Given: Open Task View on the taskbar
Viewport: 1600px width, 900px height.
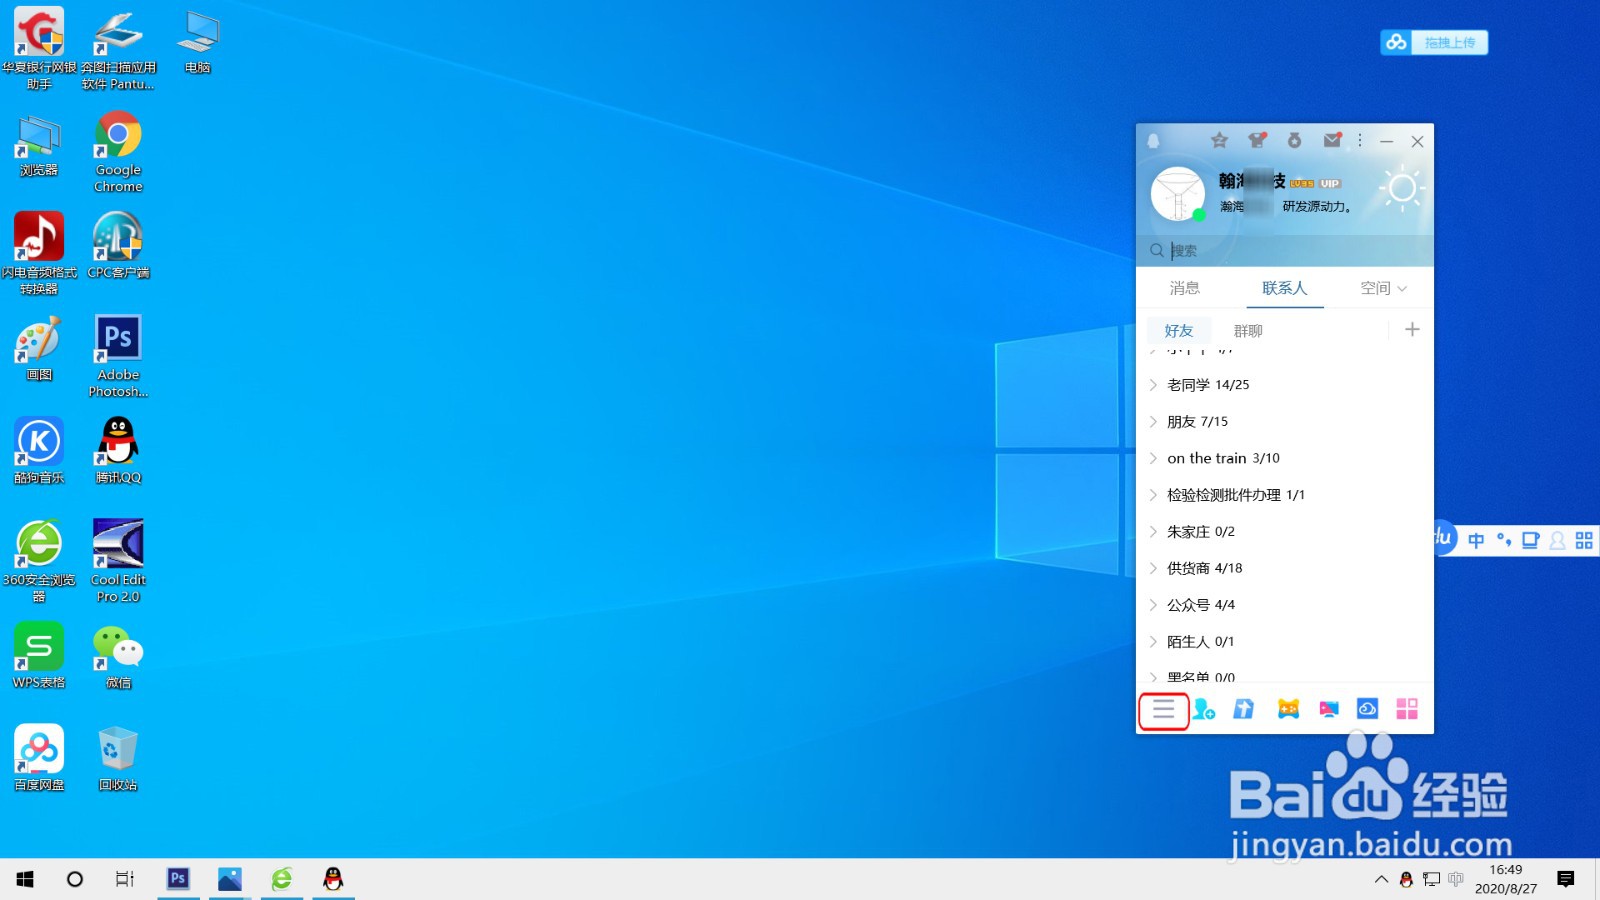Looking at the screenshot, I should tap(124, 879).
